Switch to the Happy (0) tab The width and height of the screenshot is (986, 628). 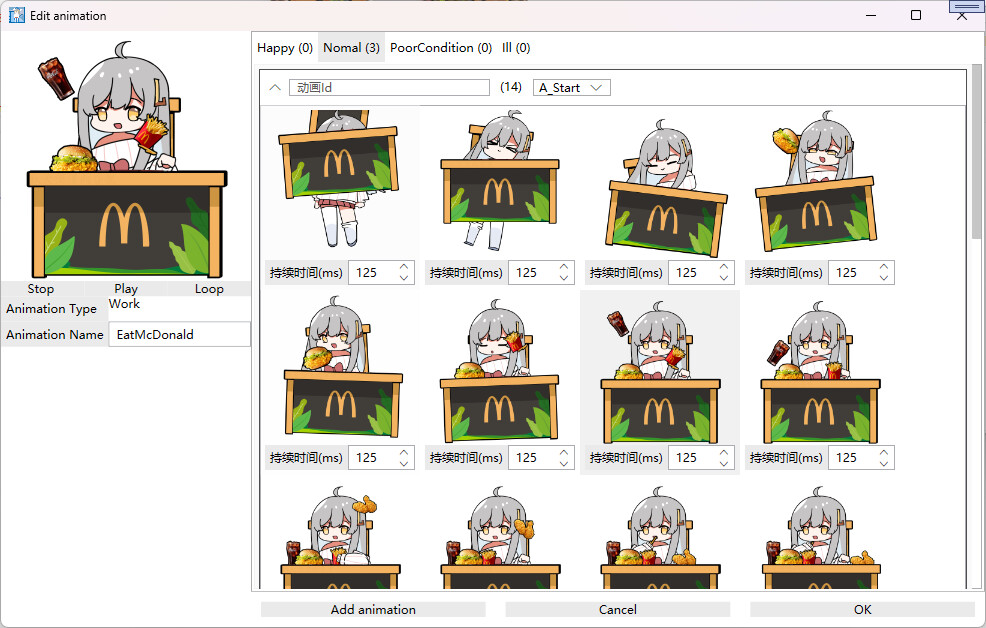point(284,47)
